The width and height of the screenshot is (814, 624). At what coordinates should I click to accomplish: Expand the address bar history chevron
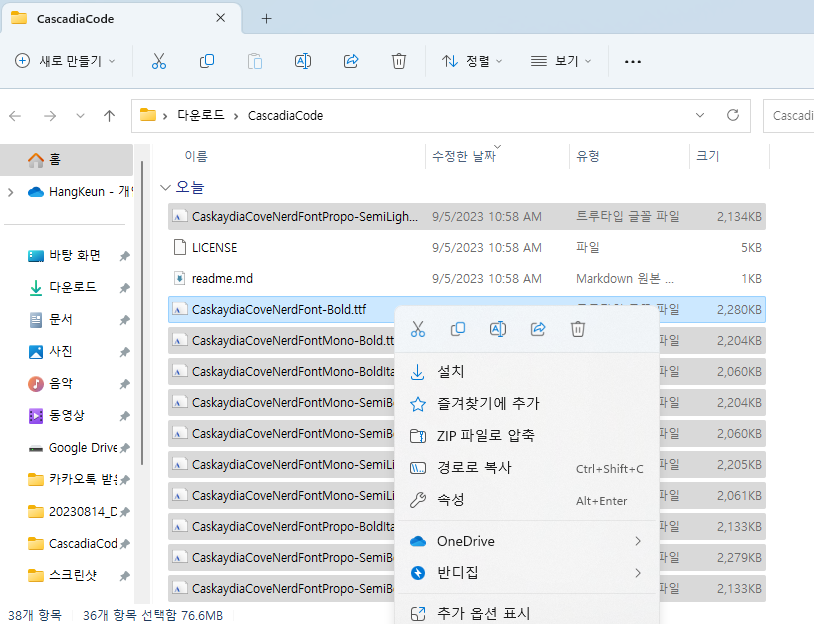(700, 115)
